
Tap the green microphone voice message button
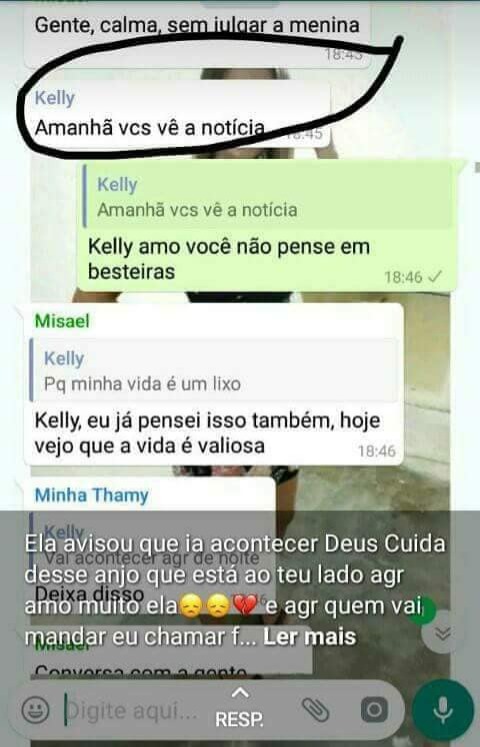pyautogui.click(x=443, y=710)
